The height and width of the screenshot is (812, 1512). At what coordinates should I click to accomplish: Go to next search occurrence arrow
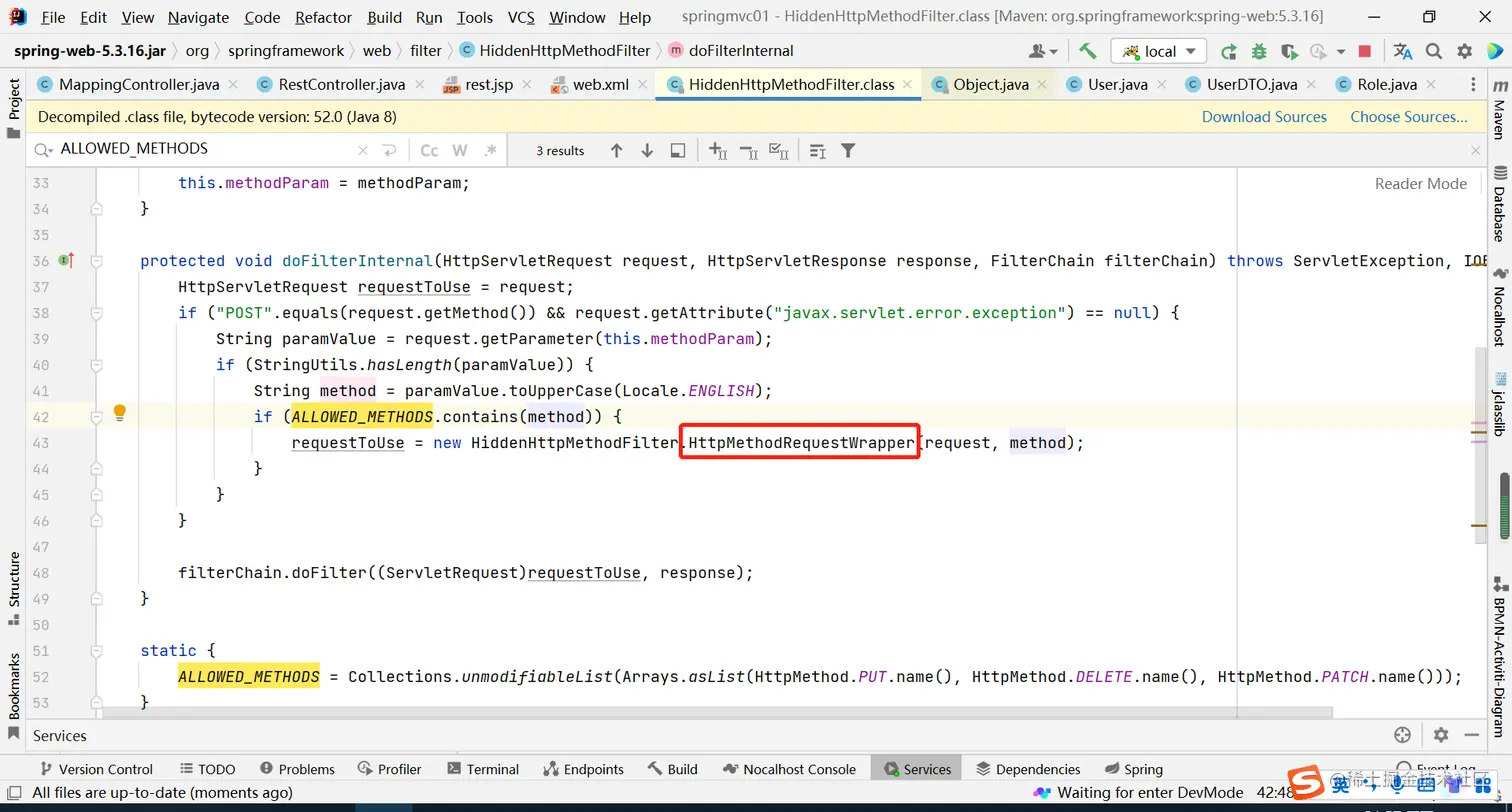tap(647, 150)
